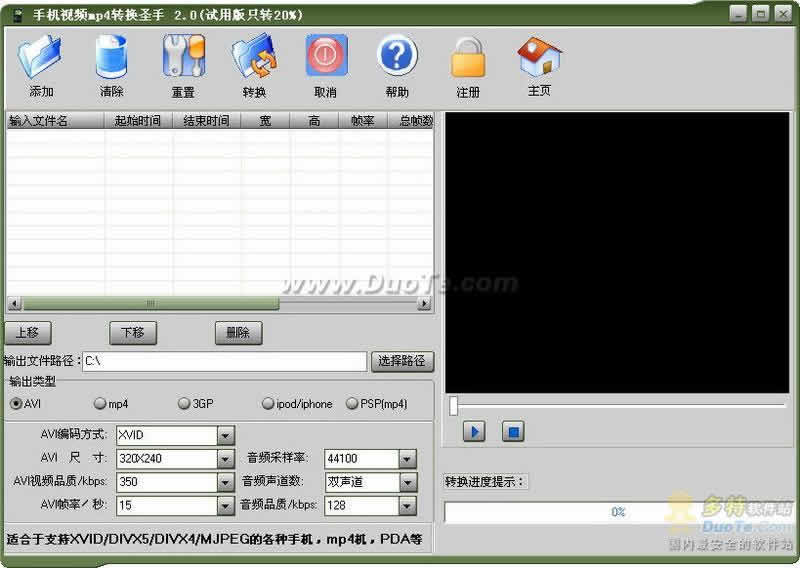Click the 0% conversion progress bar
Screen dimensions: 800x568
pyautogui.click(x=617, y=512)
